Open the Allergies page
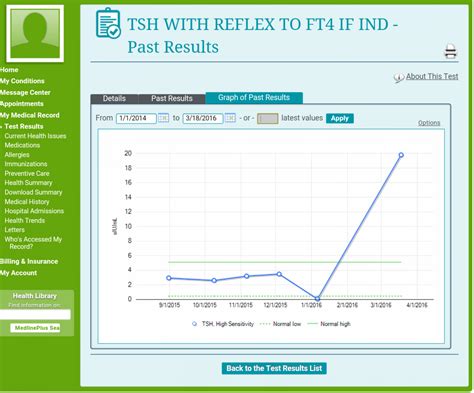This screenshot has height=393, width=474. point(17,155)
